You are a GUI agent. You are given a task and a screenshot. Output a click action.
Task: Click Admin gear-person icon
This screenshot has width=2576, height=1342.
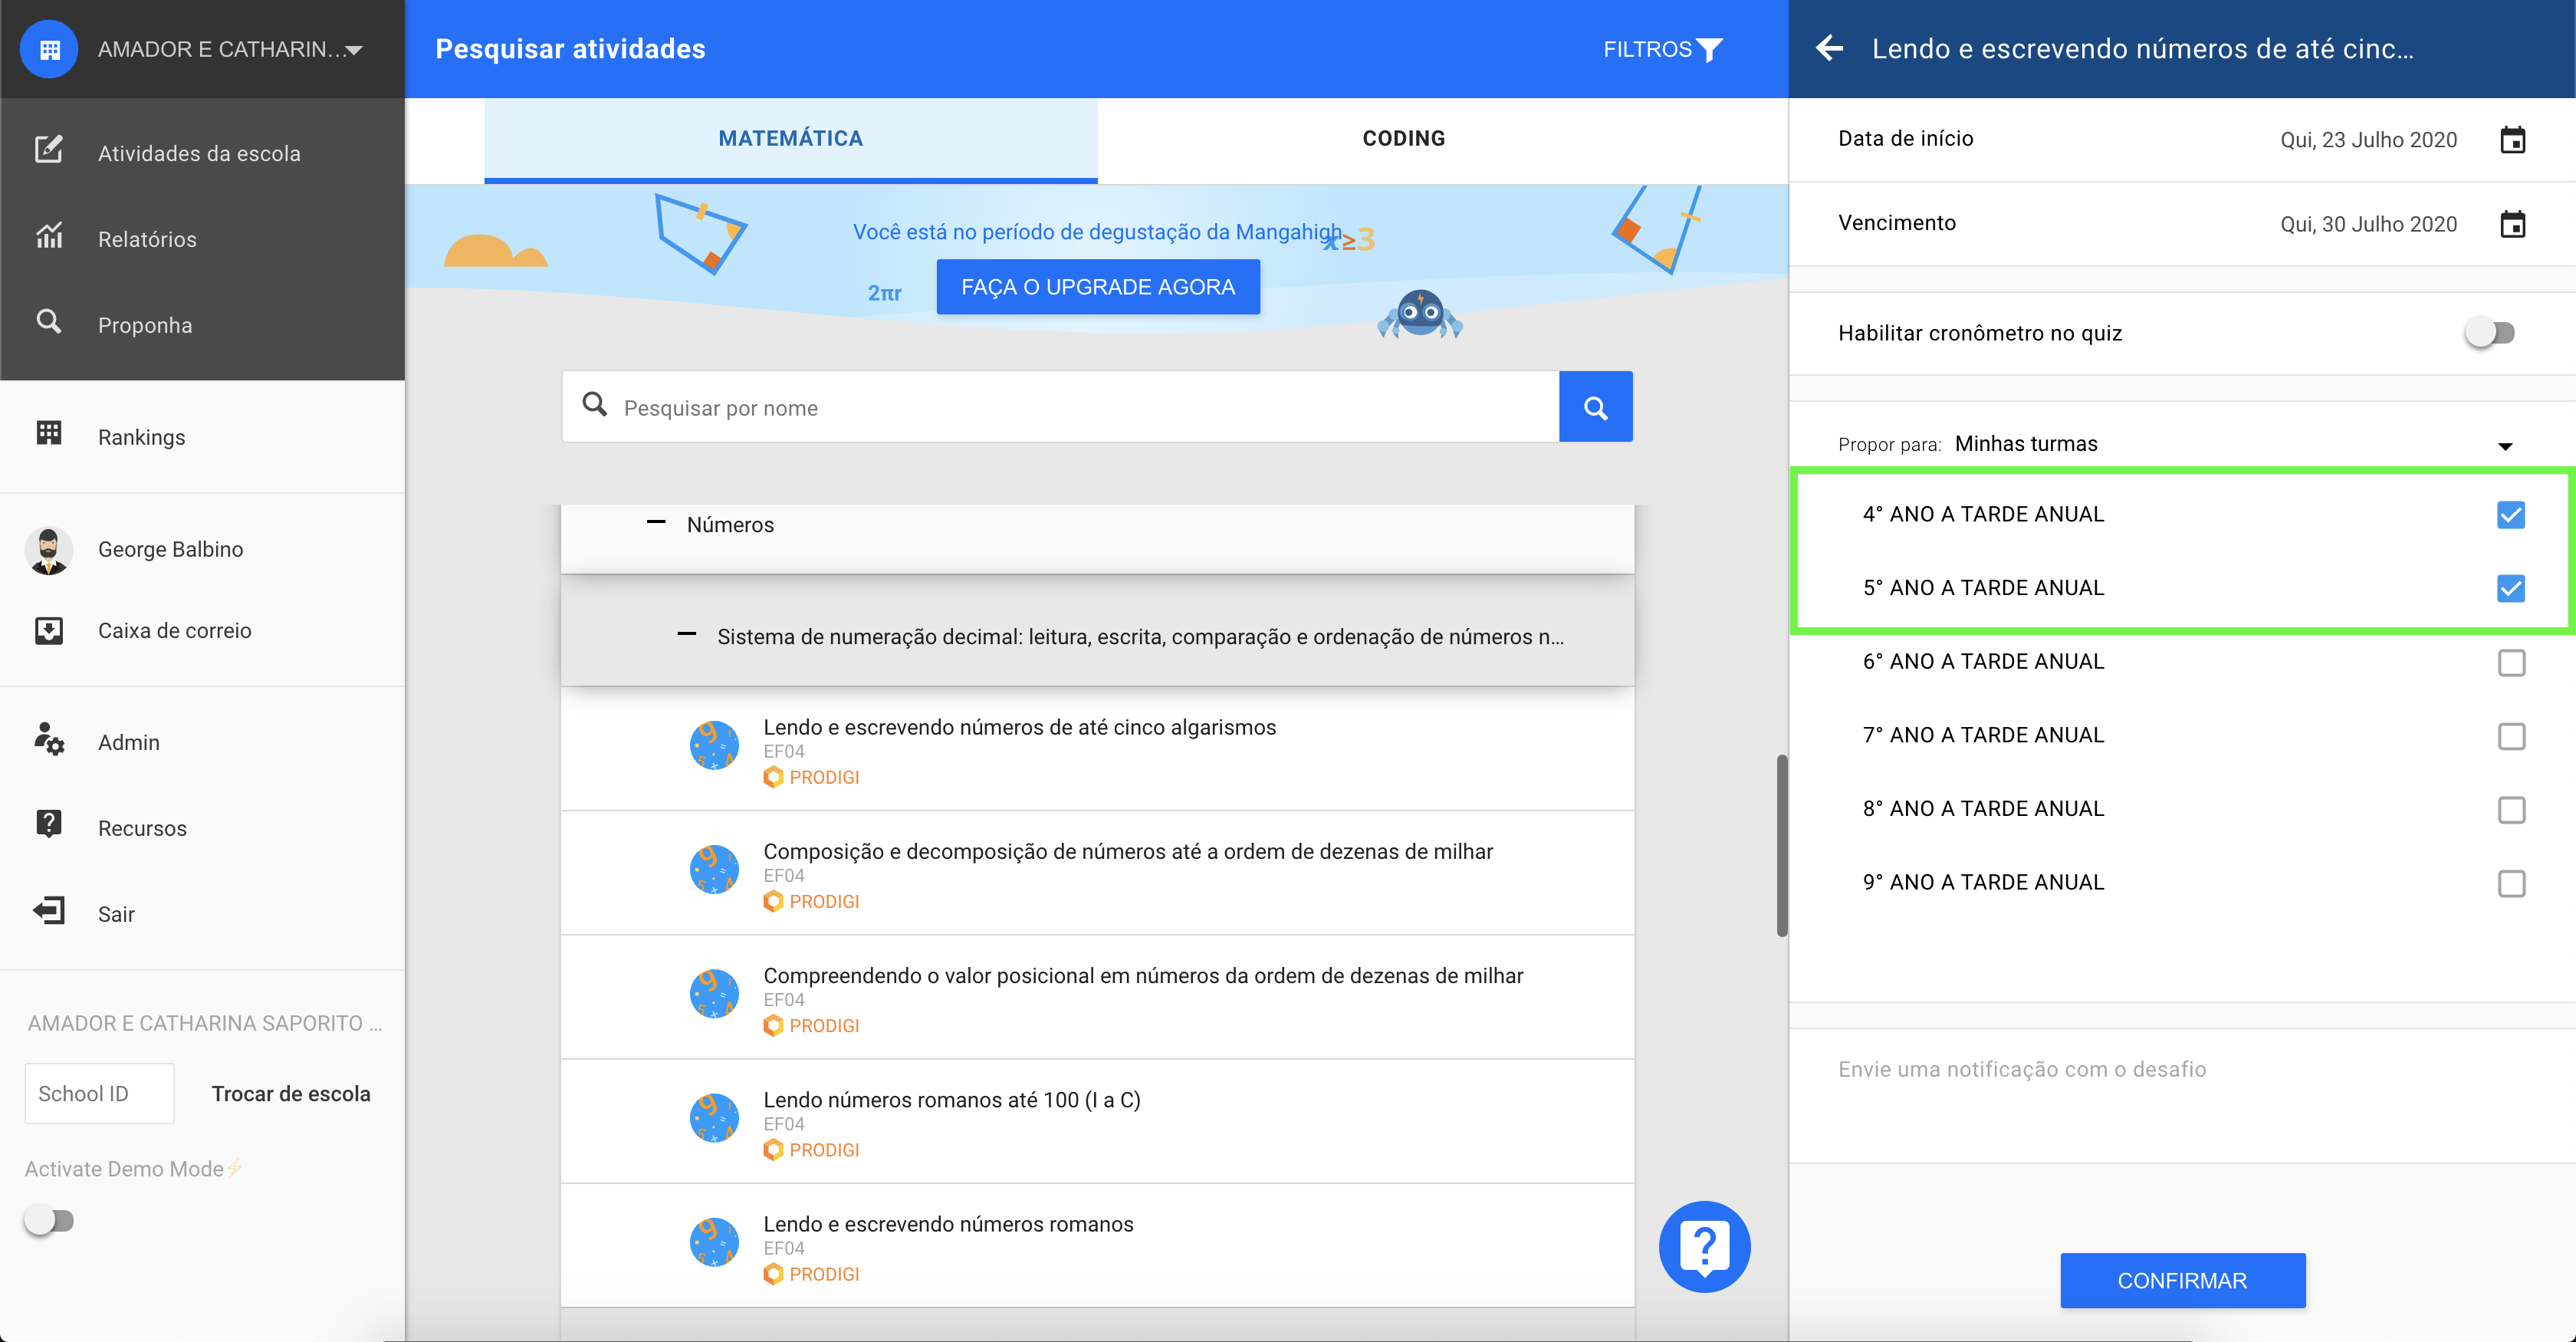point(49,740)
